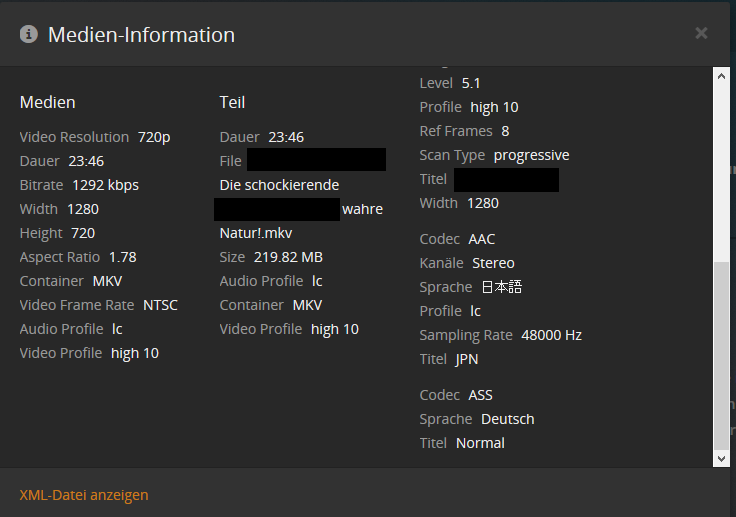Open the XML-Datei anzeigen link
736x517 pixels.
[84, 495]
